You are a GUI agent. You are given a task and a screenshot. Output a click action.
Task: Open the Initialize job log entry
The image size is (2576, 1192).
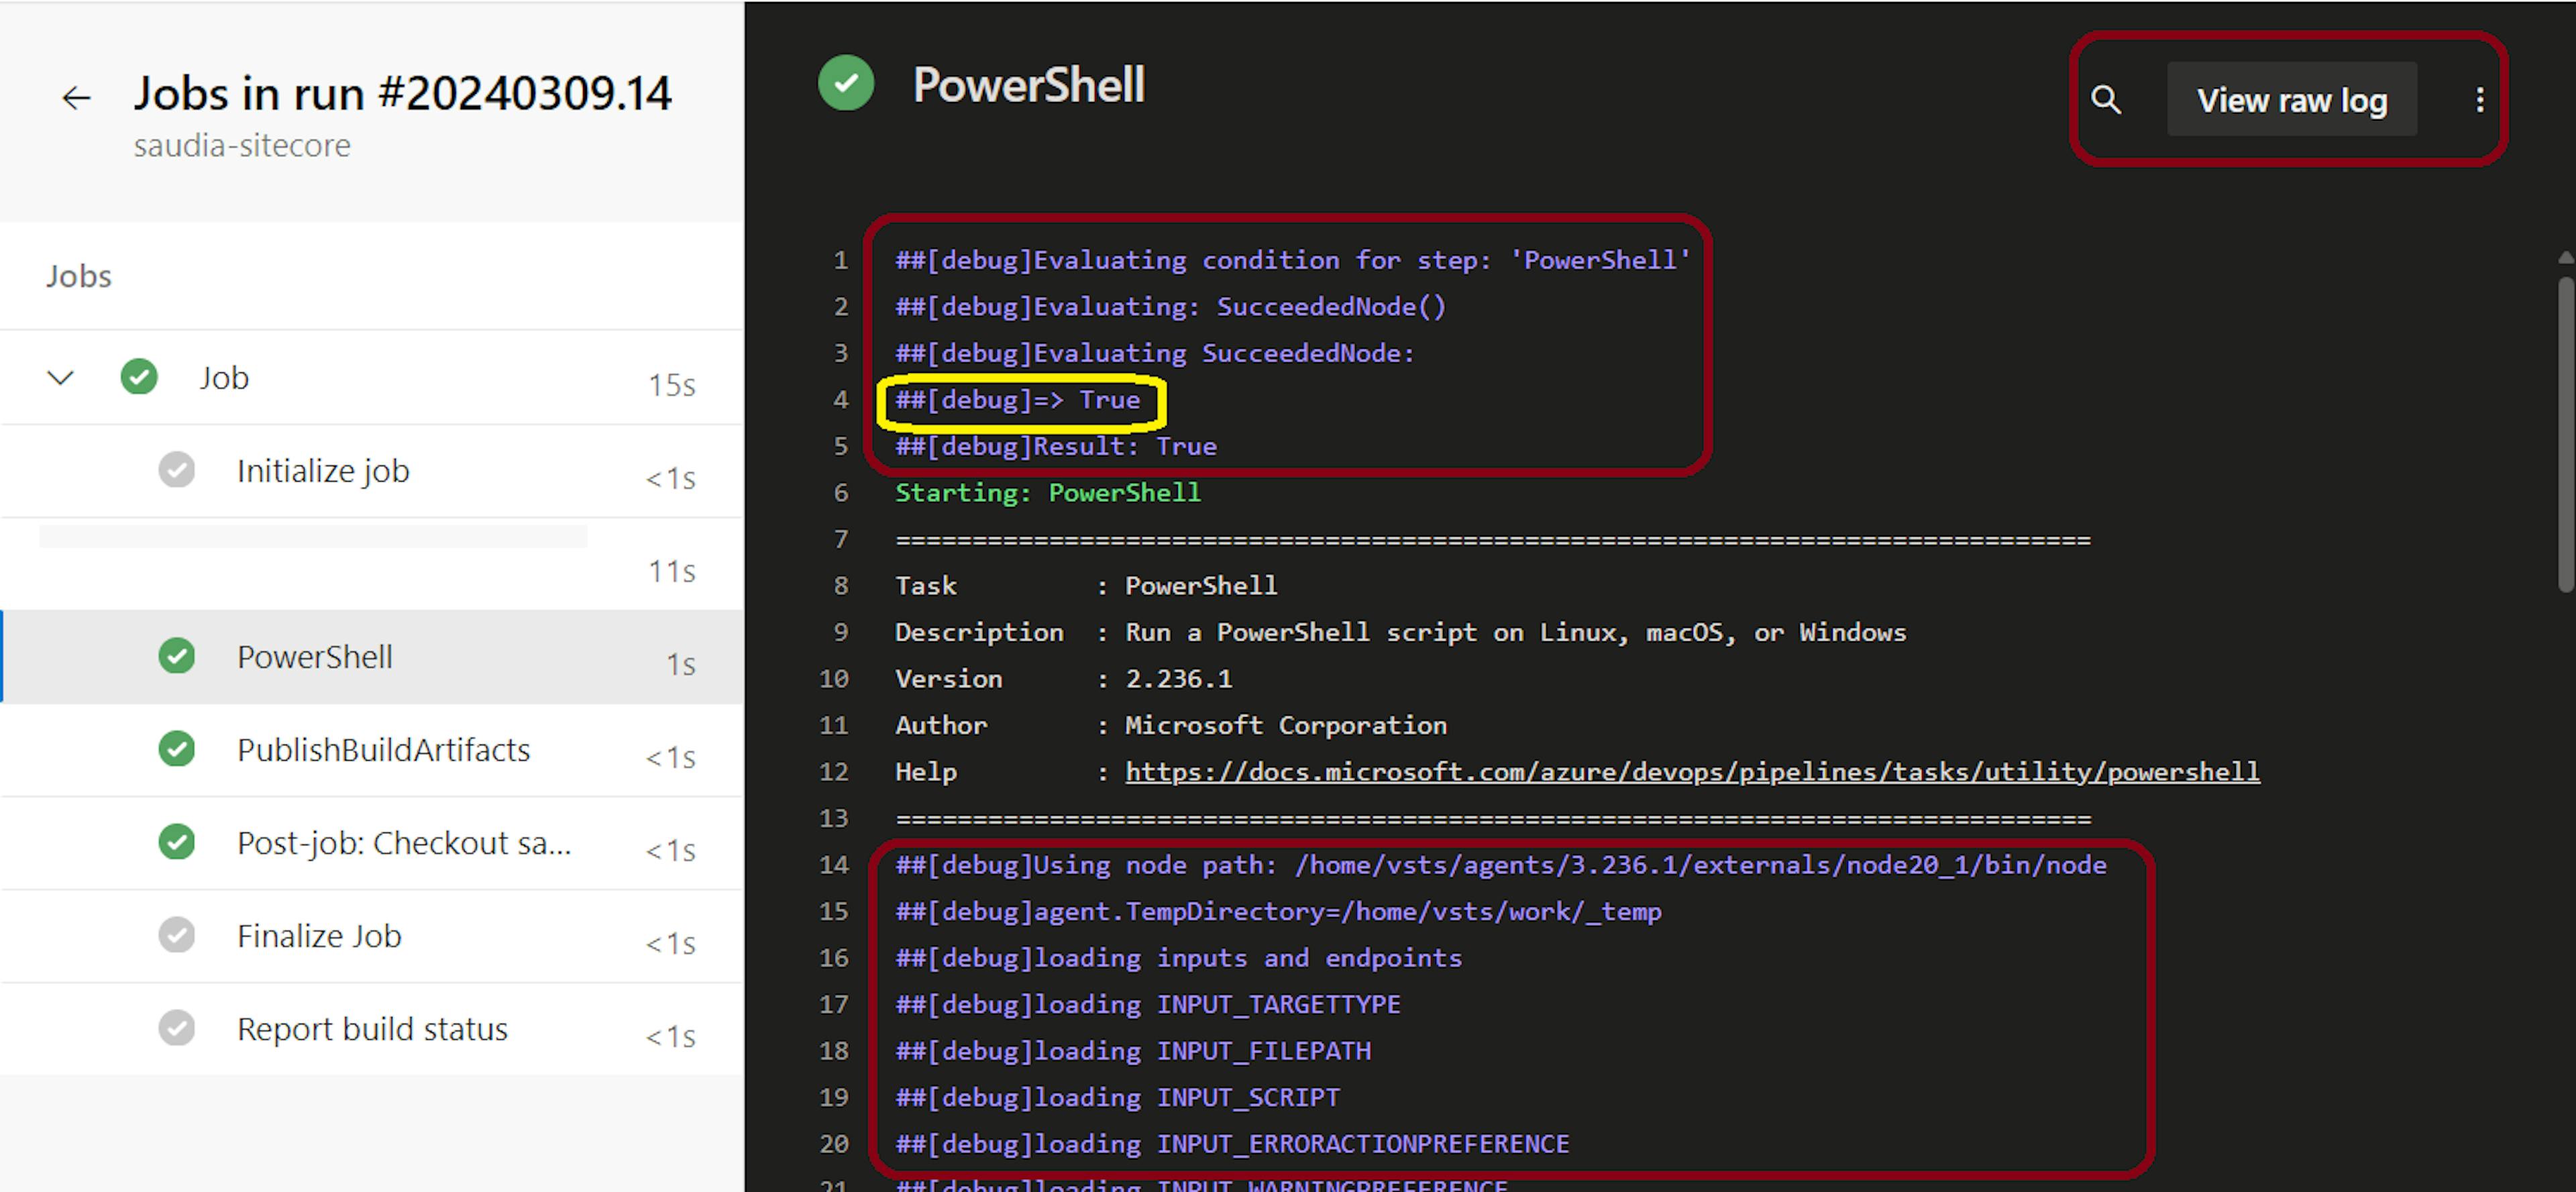pos(323,469)
